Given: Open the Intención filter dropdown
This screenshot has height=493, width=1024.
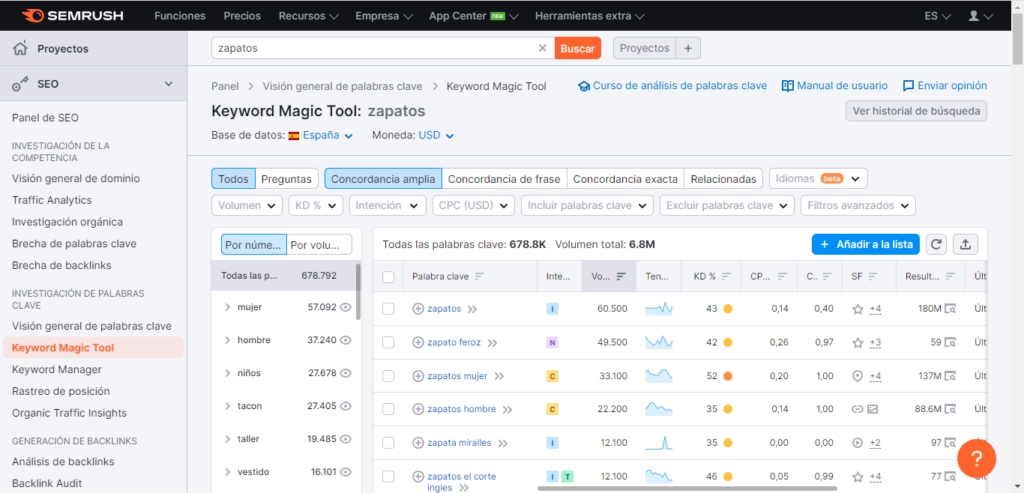Looking at the screenshot, I should coord(388,205).
